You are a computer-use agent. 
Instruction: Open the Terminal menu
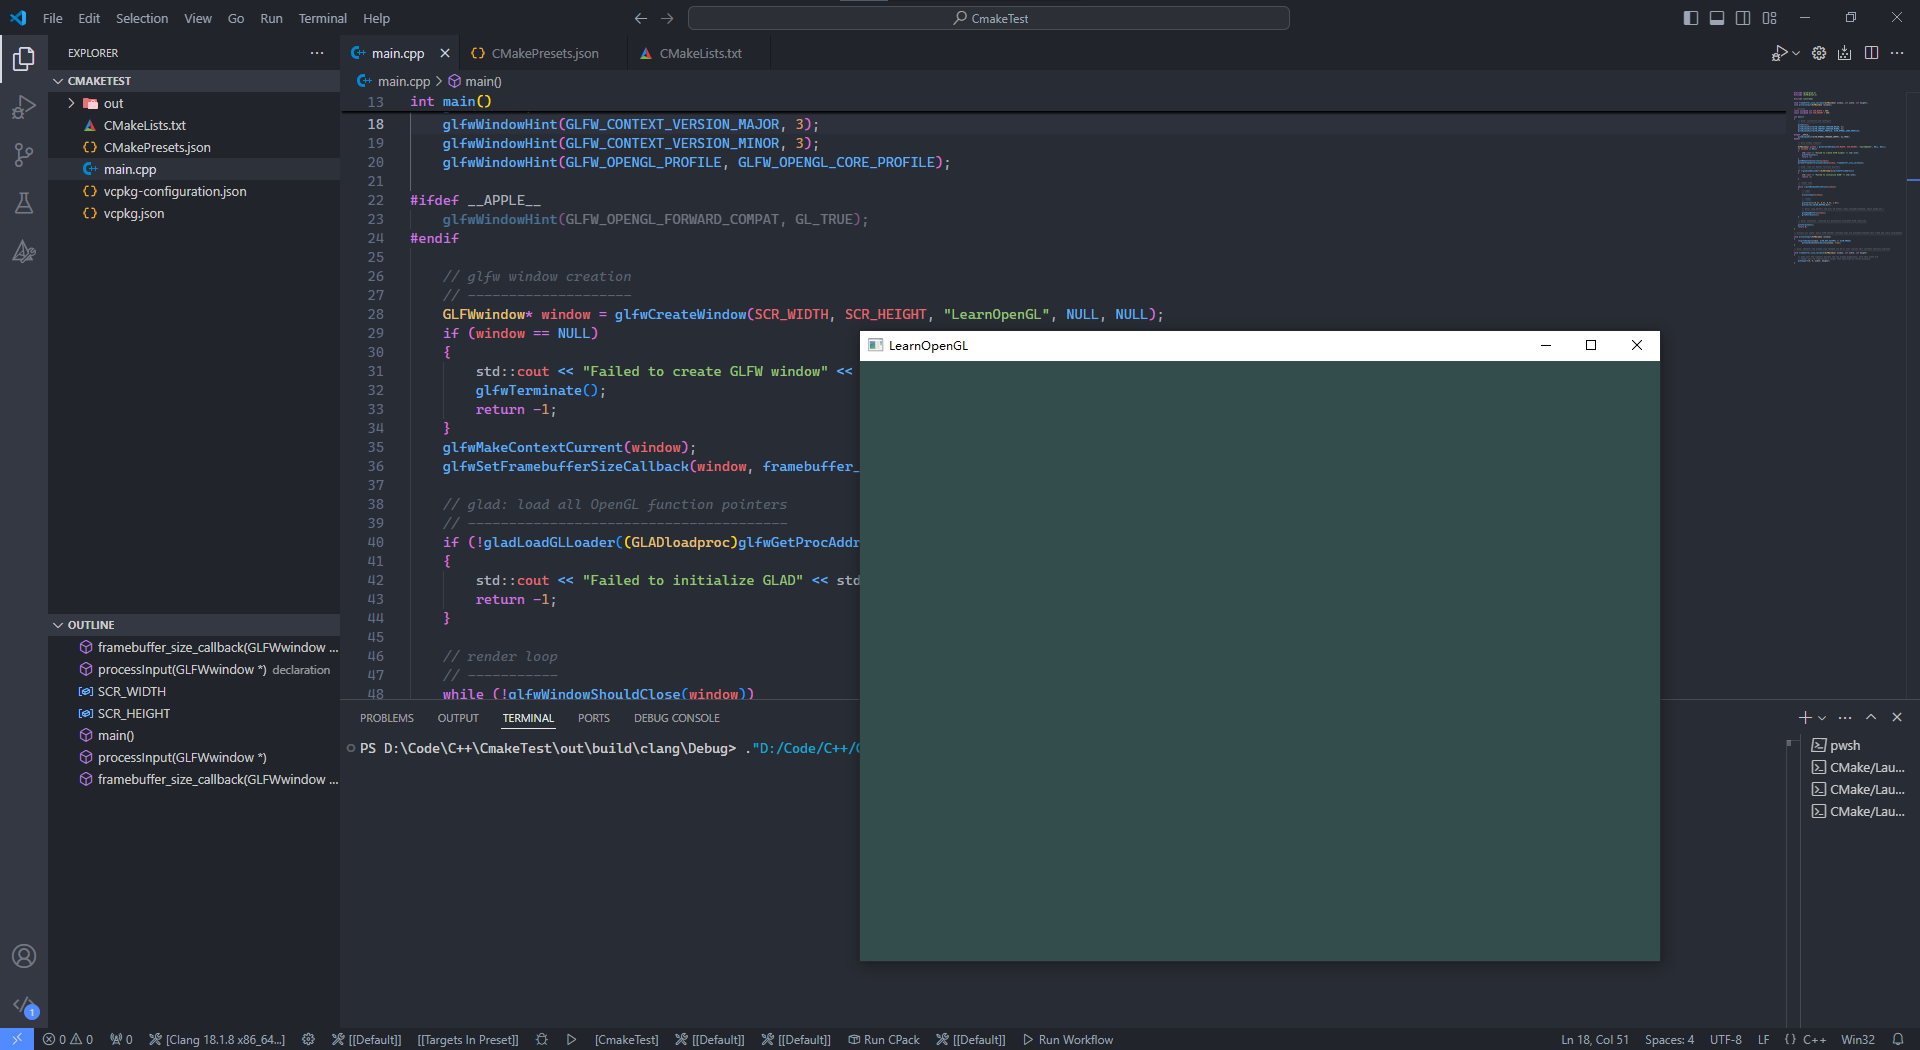tap(322, 18)
